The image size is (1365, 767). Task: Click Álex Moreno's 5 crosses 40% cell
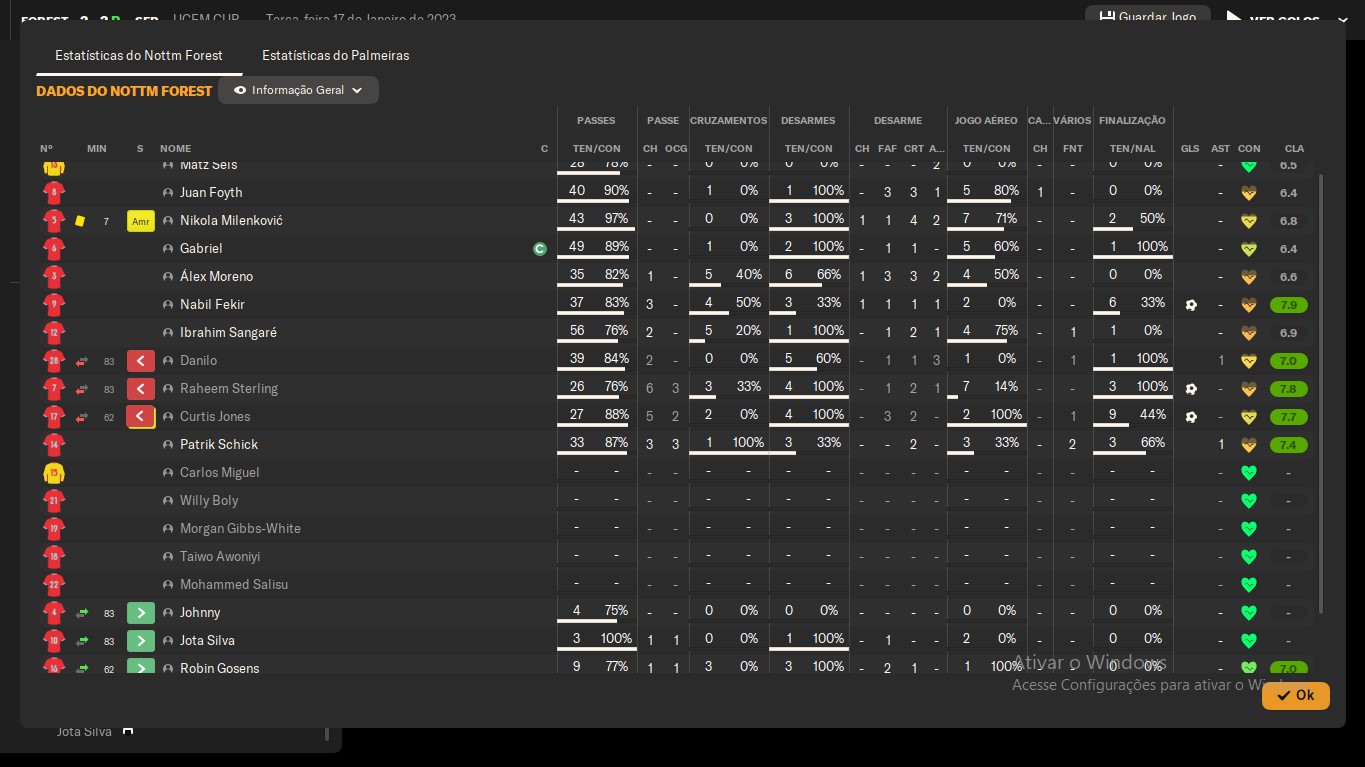point(729,277)
